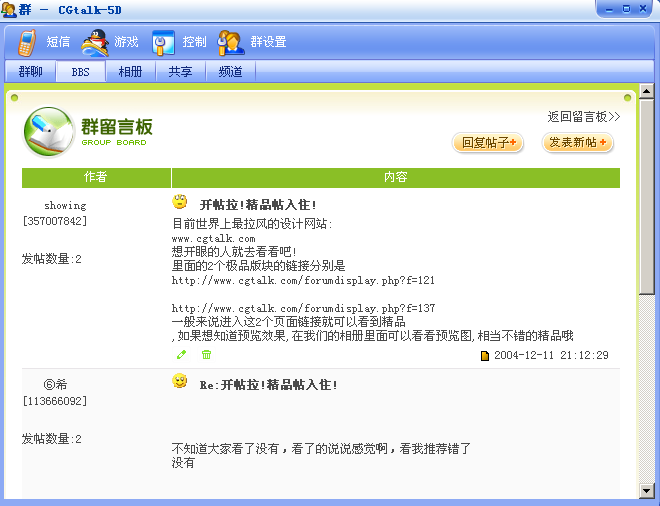Click the 群设置 group settings icon

(x=231, y=43)
